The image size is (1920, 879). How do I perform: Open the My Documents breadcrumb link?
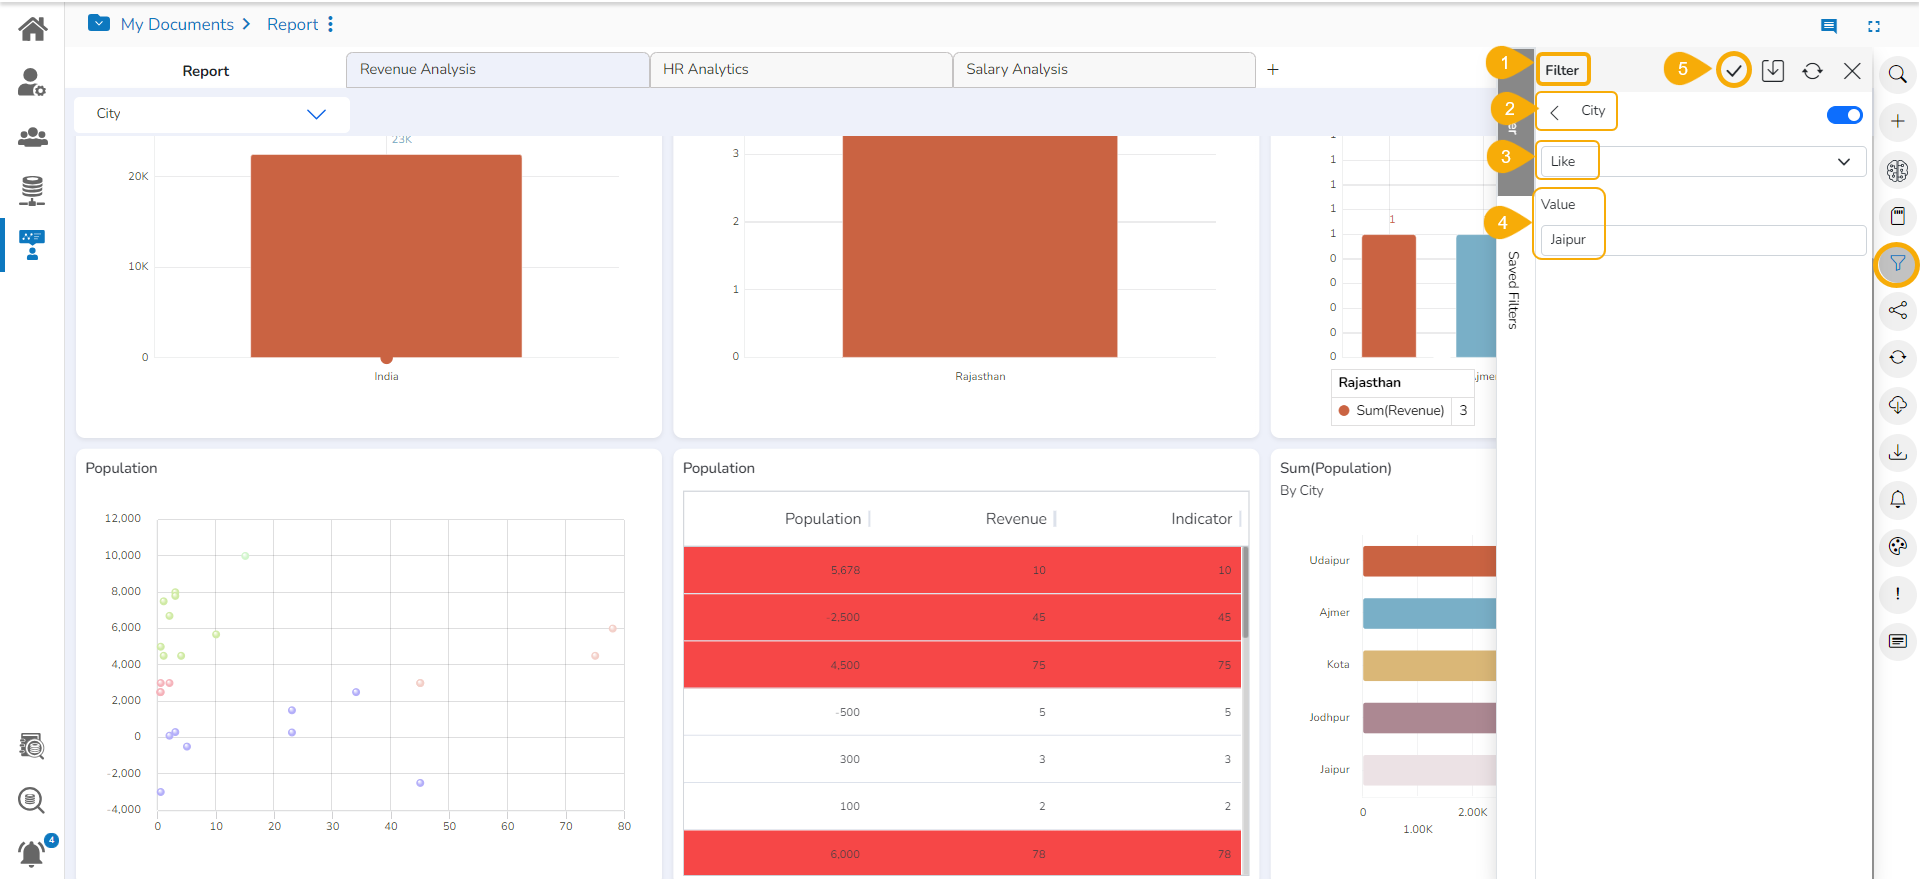pyautogui.click(x=177, y=24)
